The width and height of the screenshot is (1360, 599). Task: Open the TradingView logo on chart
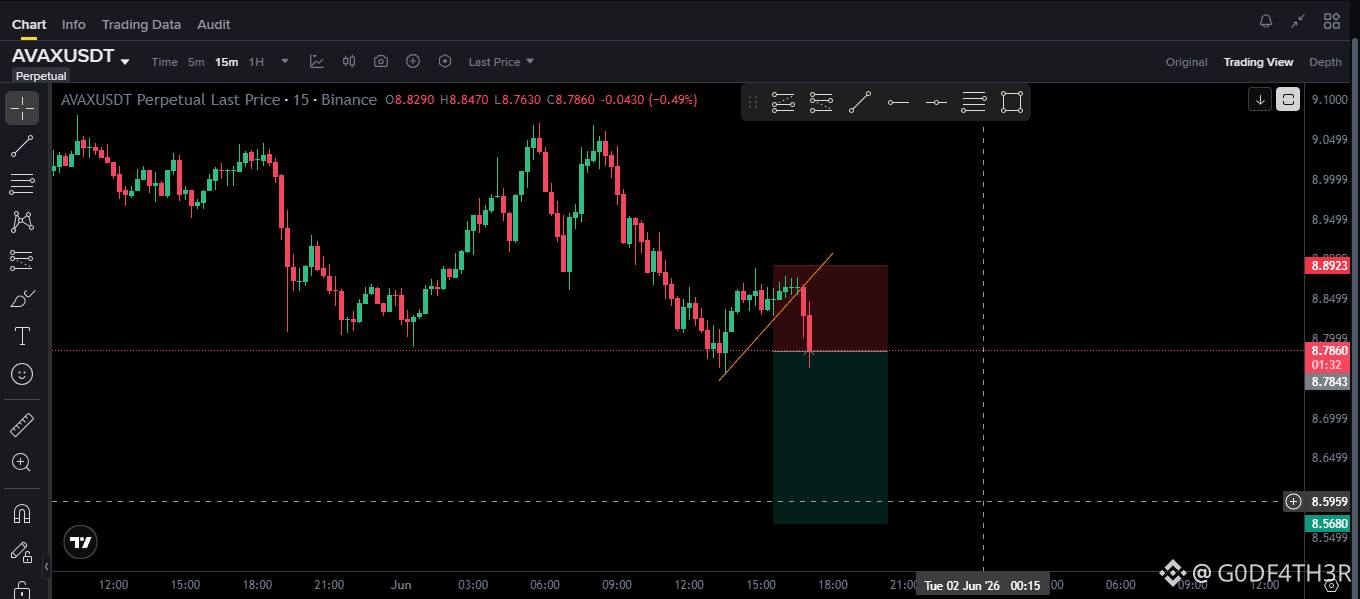point(81,543)
